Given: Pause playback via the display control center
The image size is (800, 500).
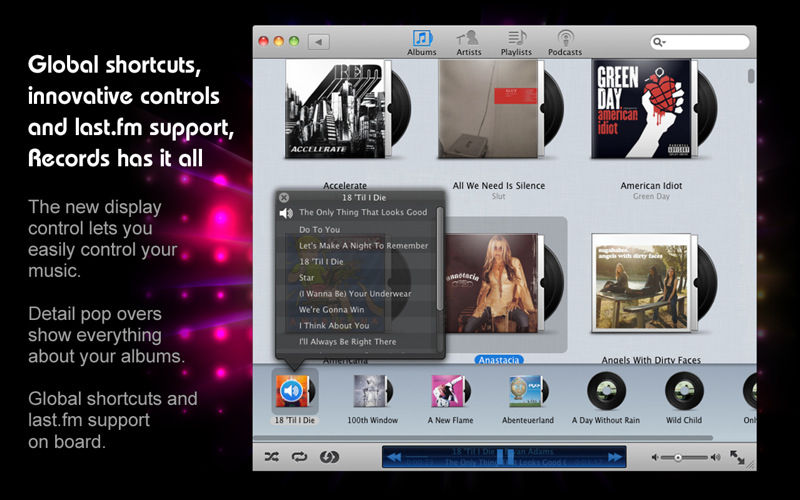Looking at the screenshot, I should coord(504,457).
